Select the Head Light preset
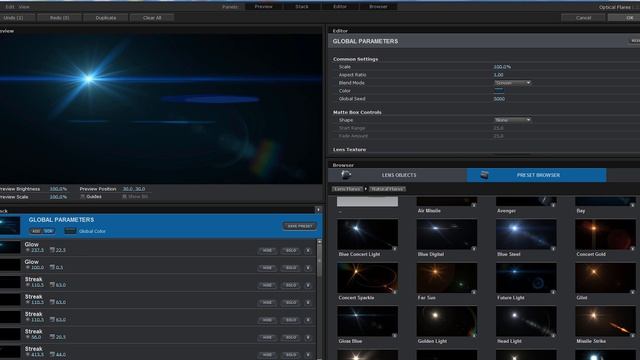Viewport: 640px width, 360px height. click(526, 321)
